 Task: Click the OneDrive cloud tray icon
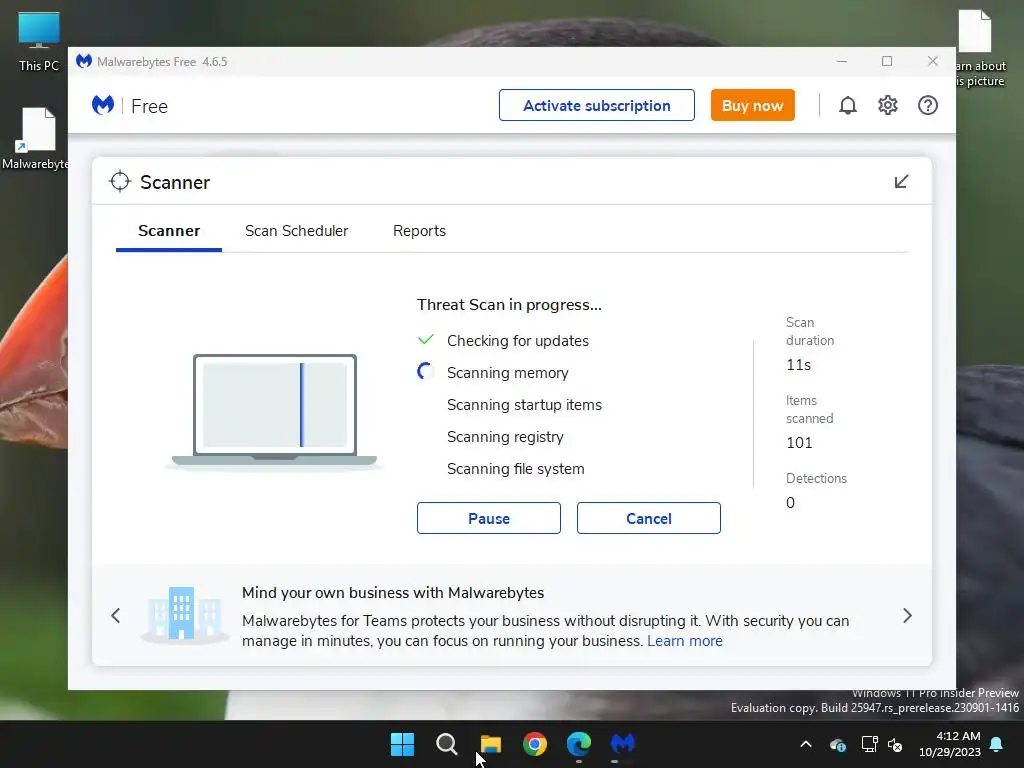click(x=838, y=744)
